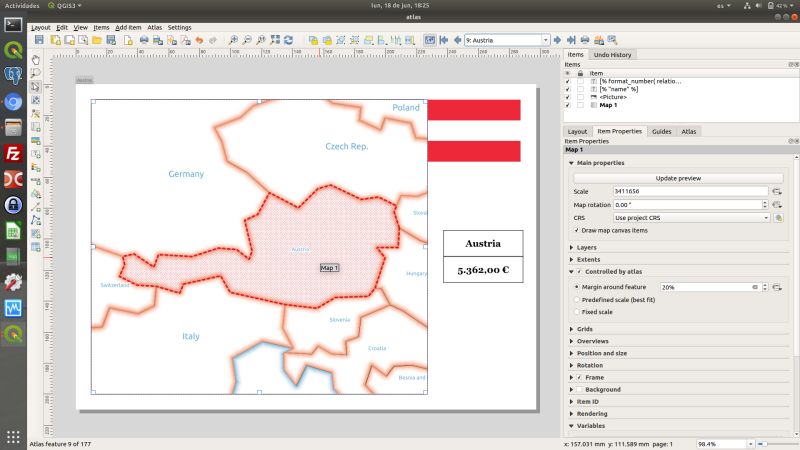The image size is (800, 450).
Task: Choose the Select/Move Item tool
Action: (x=35, y=86)
